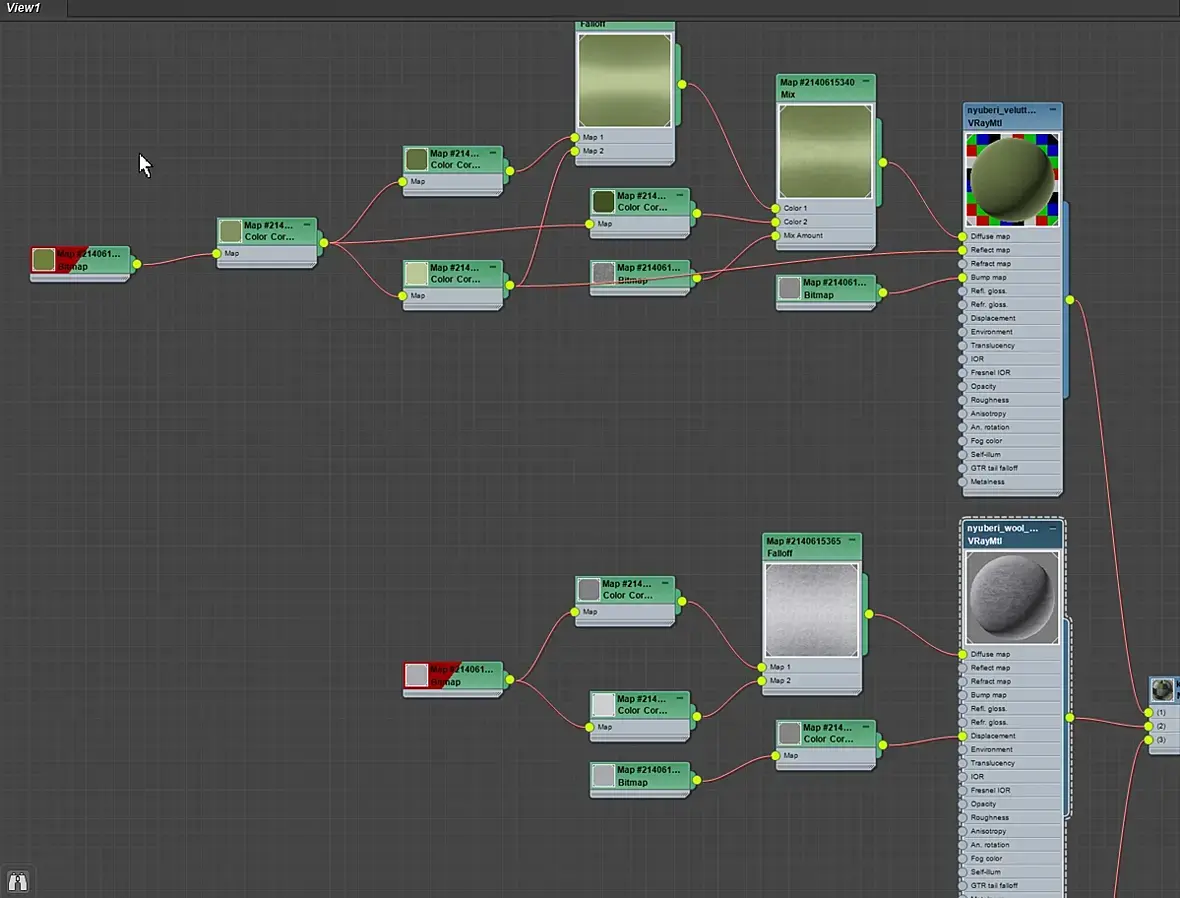1180x898 pixels.
Task: Click nyuberi_velutt Self-illum socket
Action: pyautogui.click(x=963, y=455)
